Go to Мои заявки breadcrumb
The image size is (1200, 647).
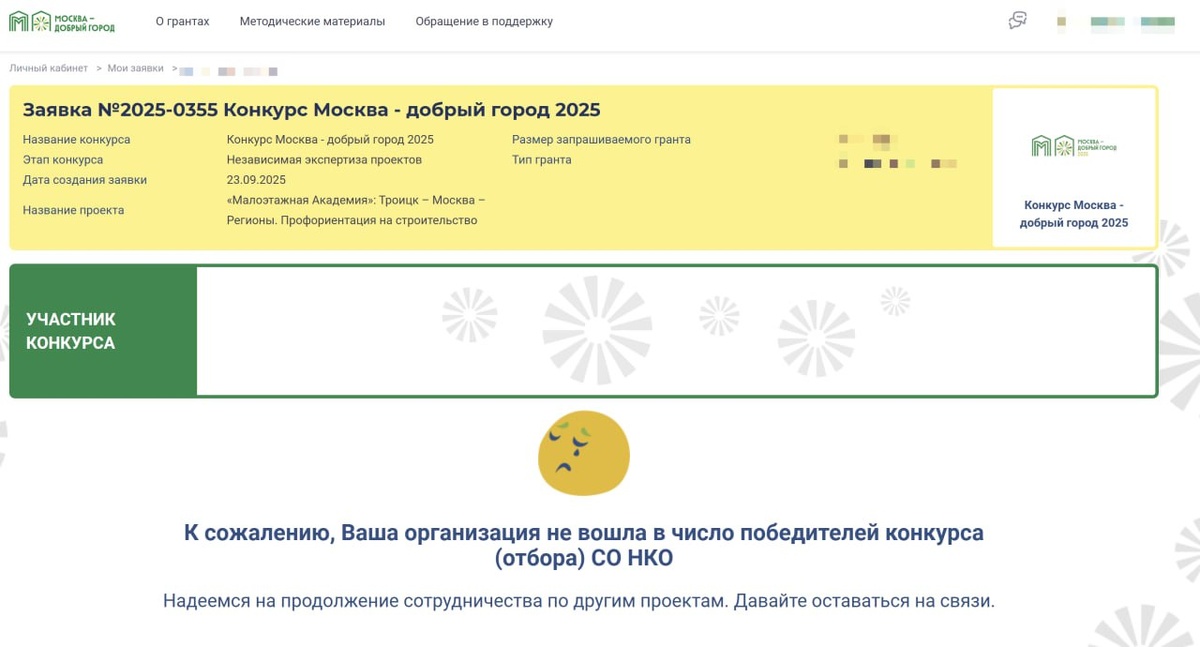135,68
